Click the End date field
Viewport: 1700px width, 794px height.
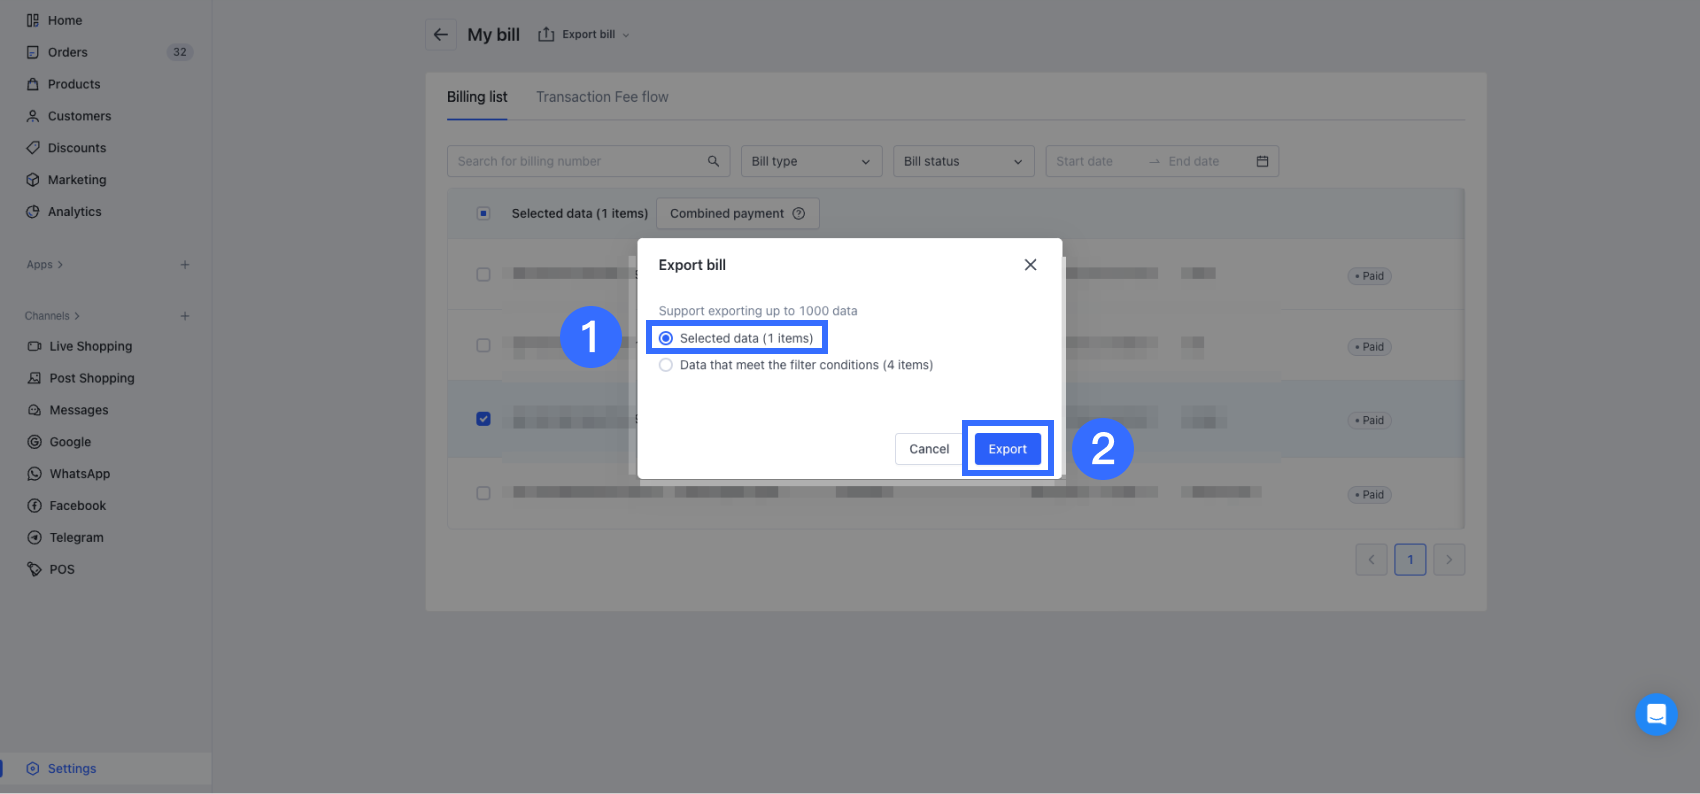(x=1194, y=161)
